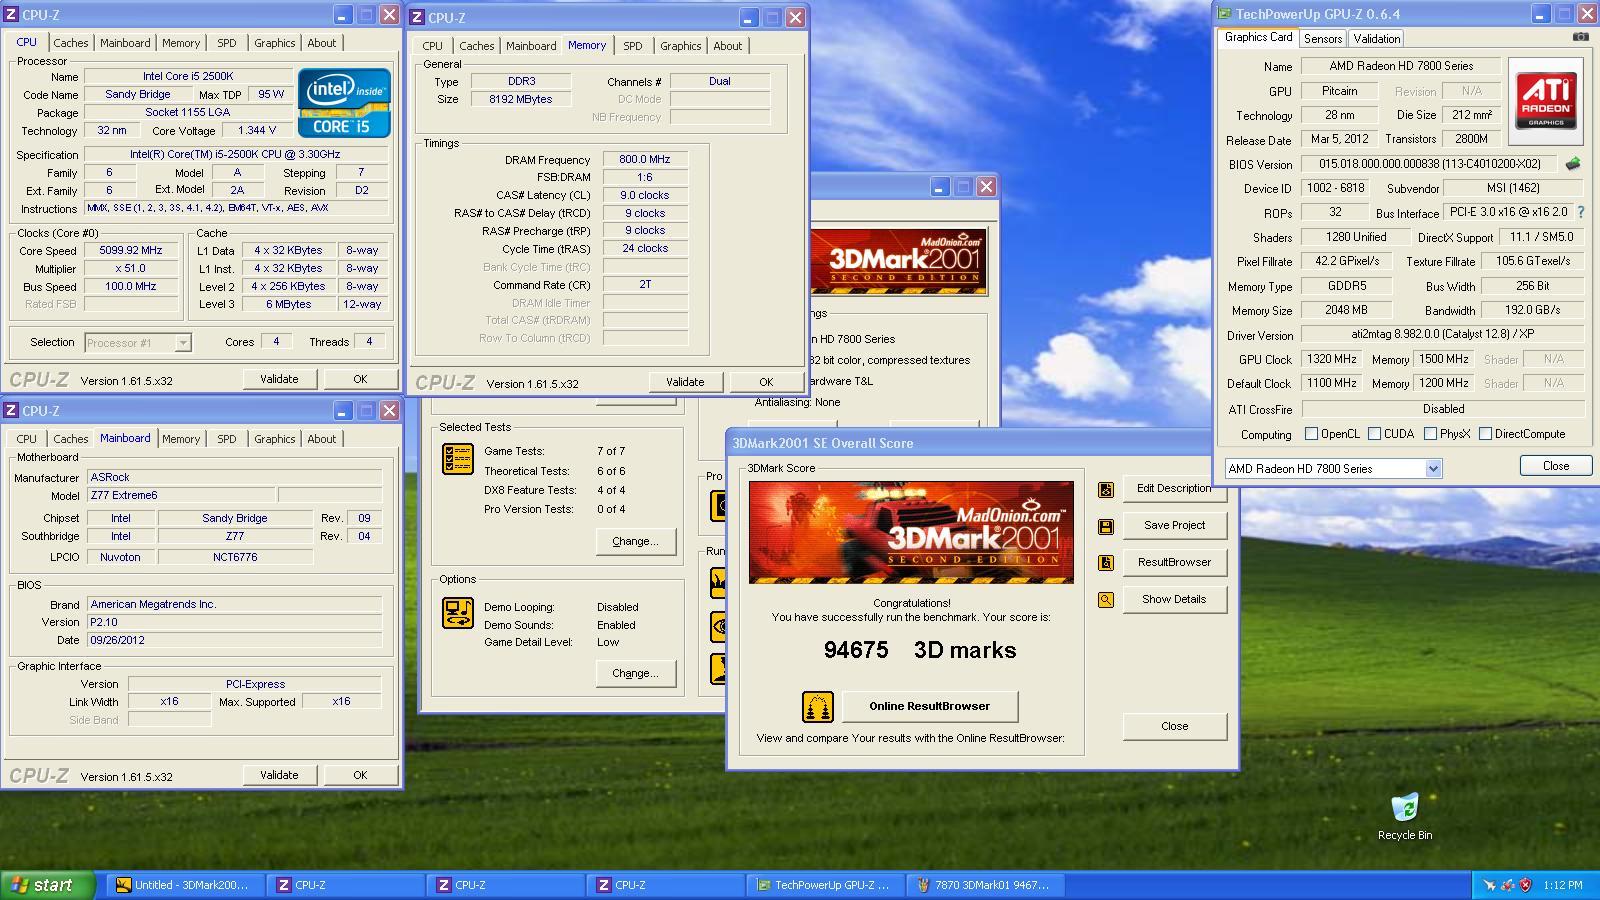
Task: Click the 3DMark2001 banner in the score dialog
Action: tap(911, 532)
